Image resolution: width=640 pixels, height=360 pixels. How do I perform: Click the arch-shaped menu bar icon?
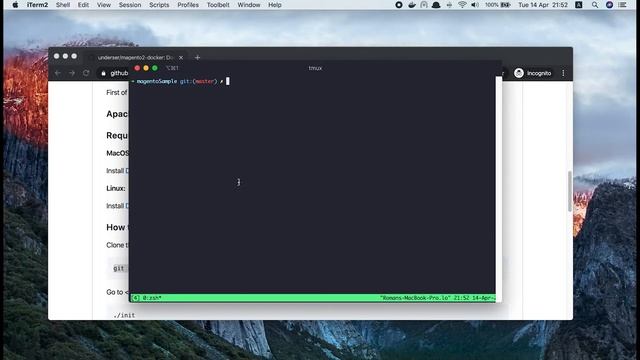pos(424,5)
